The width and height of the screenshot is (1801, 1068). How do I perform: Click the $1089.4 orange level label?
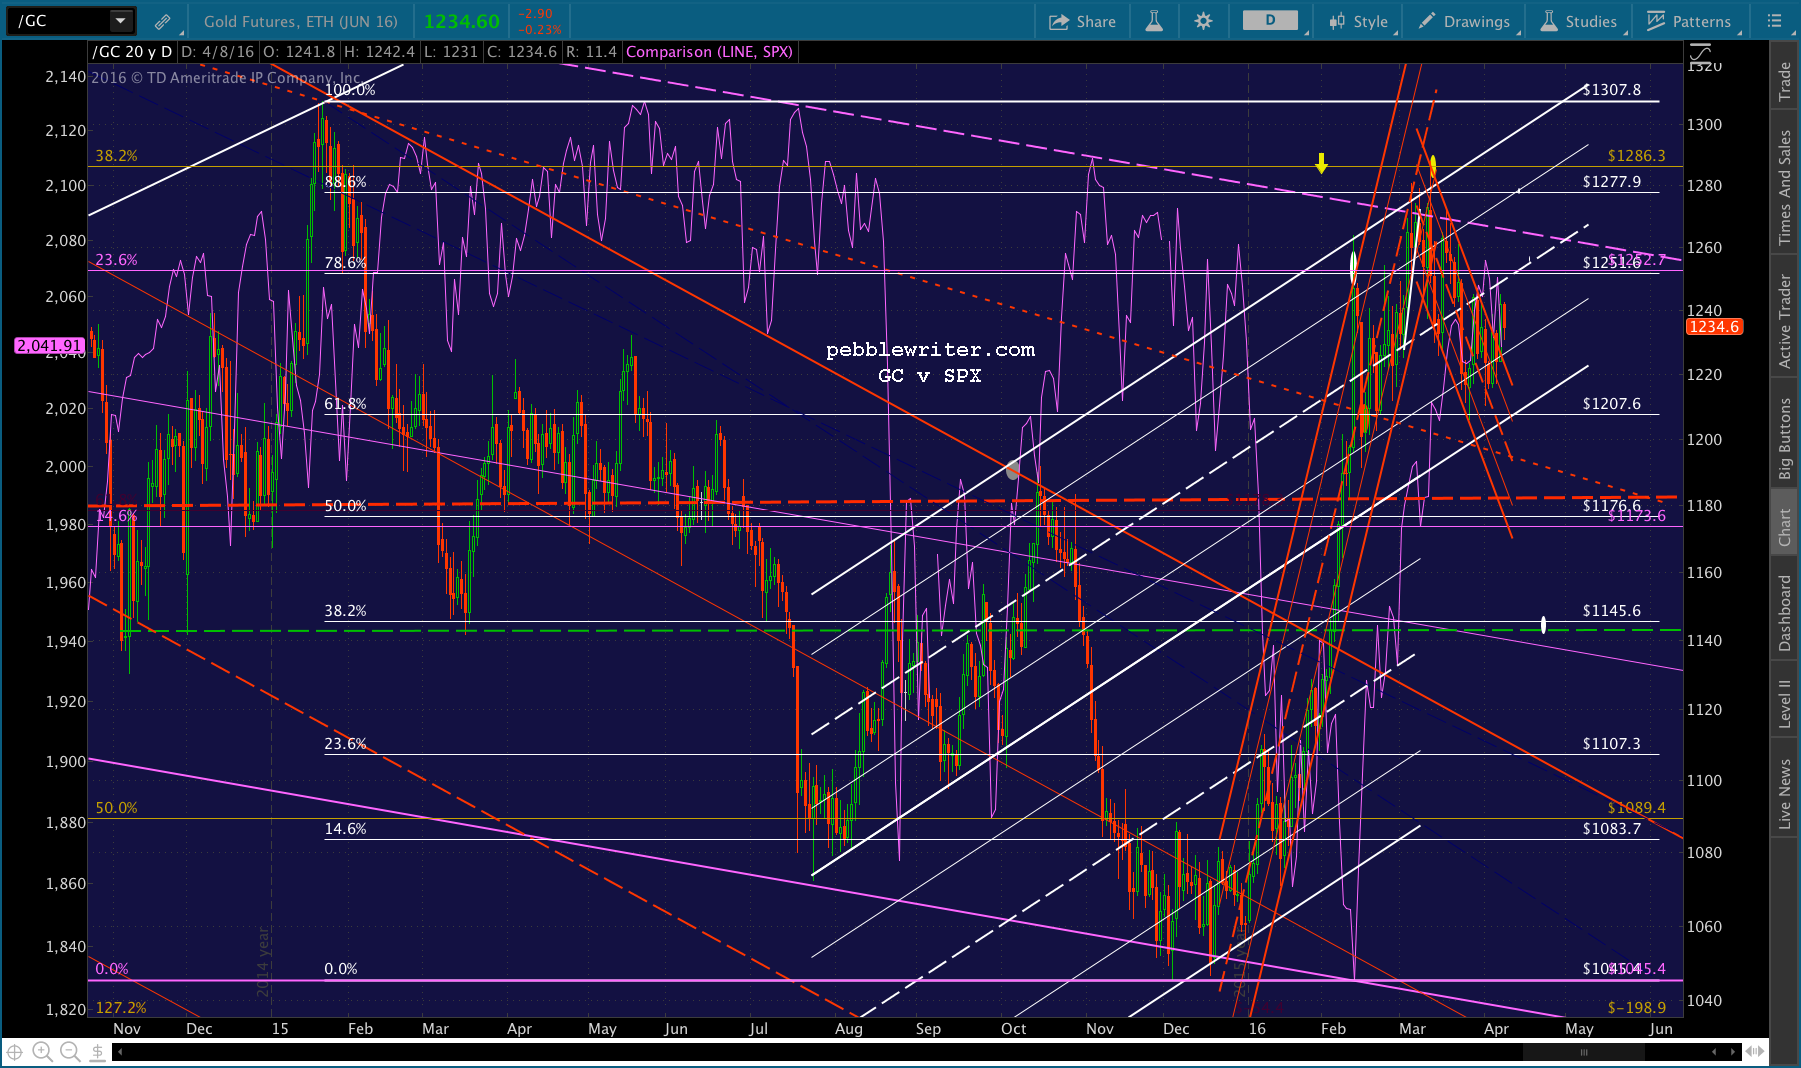pyautogui.click(x=1636, y=808)
